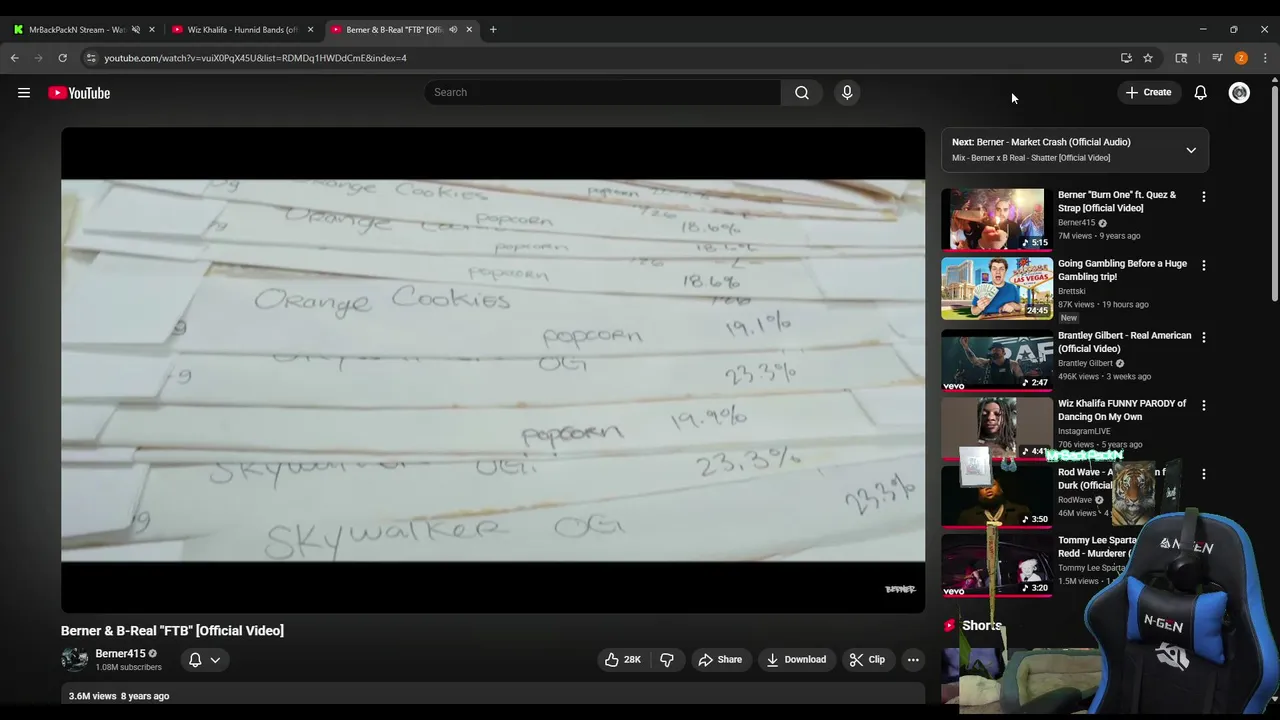The width and height of the screenshot is (1280, 720).
Task: Click InstagramLIVE channel name
Action: click(x=1084, y=431)
